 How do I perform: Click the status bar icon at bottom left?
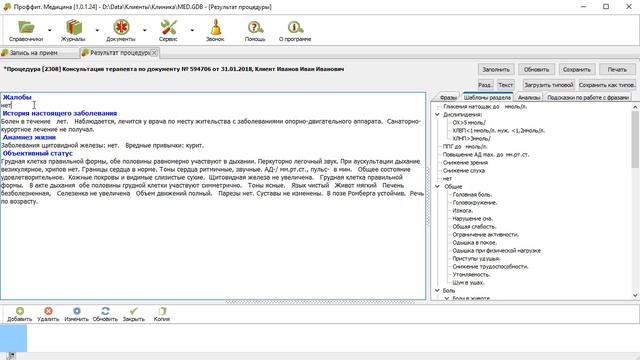(x=11, y=356)
